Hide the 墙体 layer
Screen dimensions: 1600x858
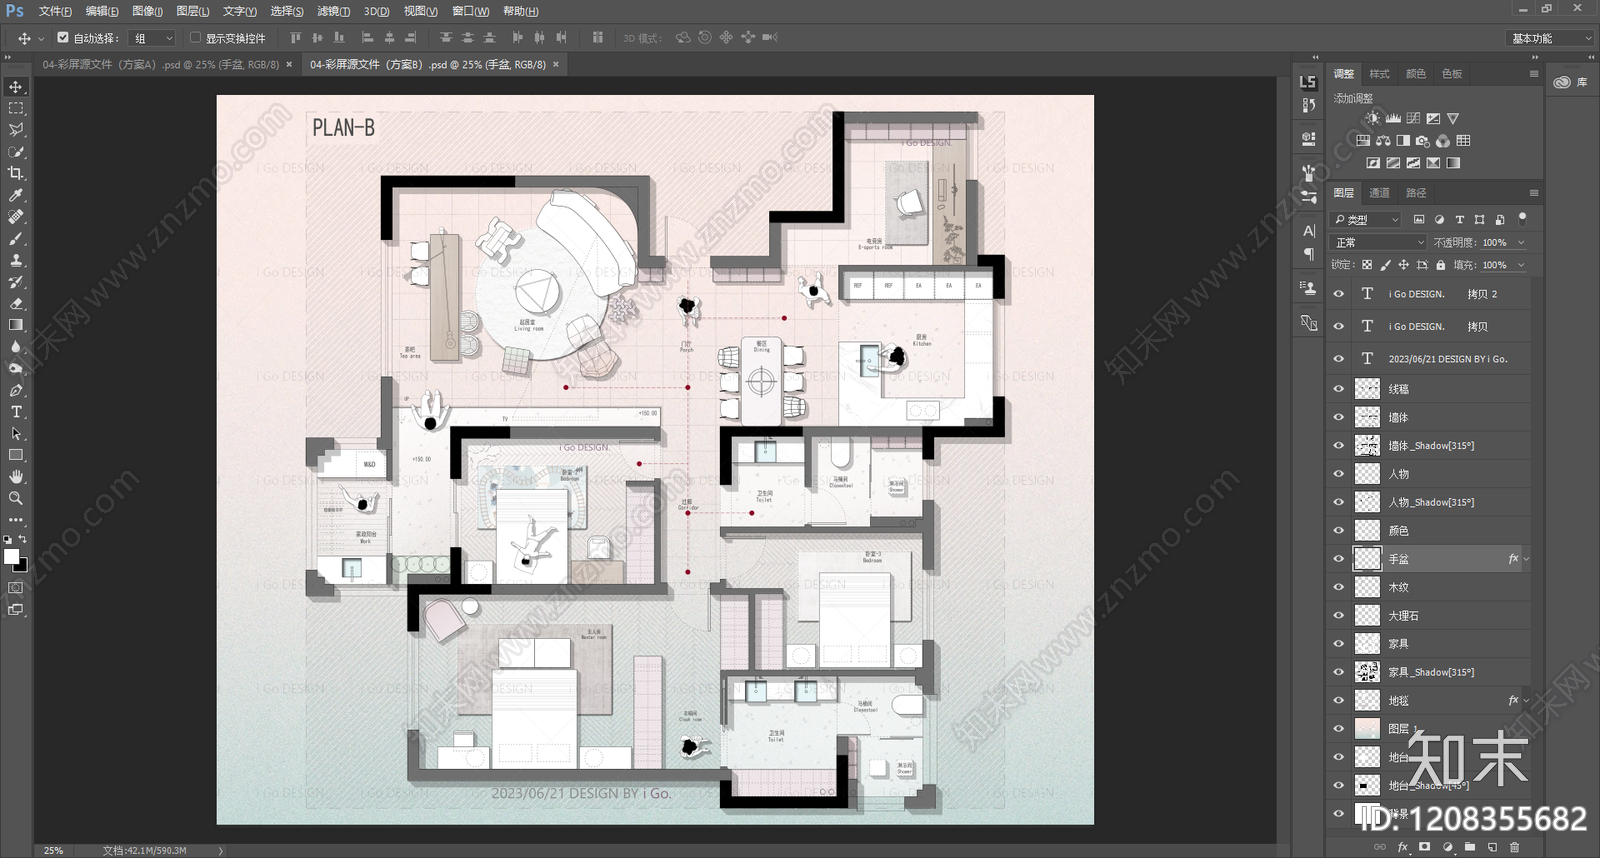click(x=1339, y=417)
